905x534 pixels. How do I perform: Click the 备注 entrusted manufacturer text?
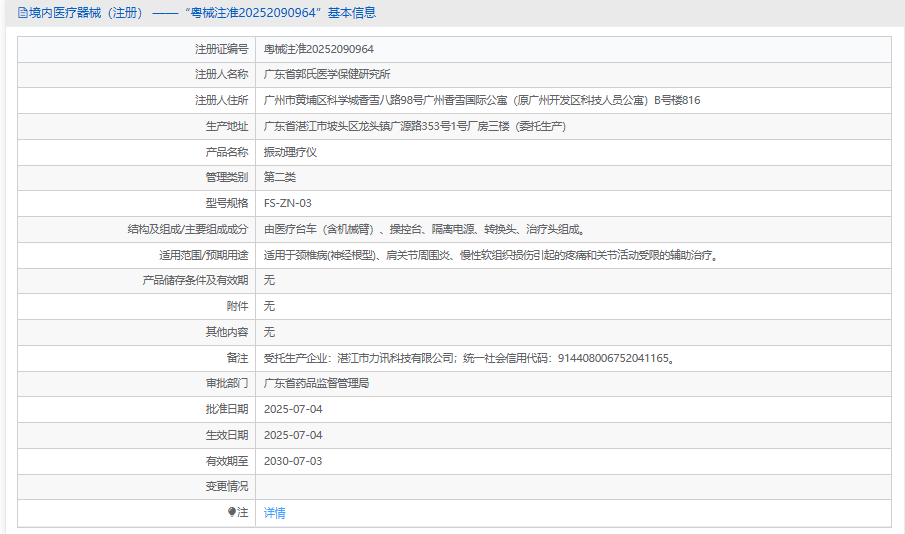[467, 358]
